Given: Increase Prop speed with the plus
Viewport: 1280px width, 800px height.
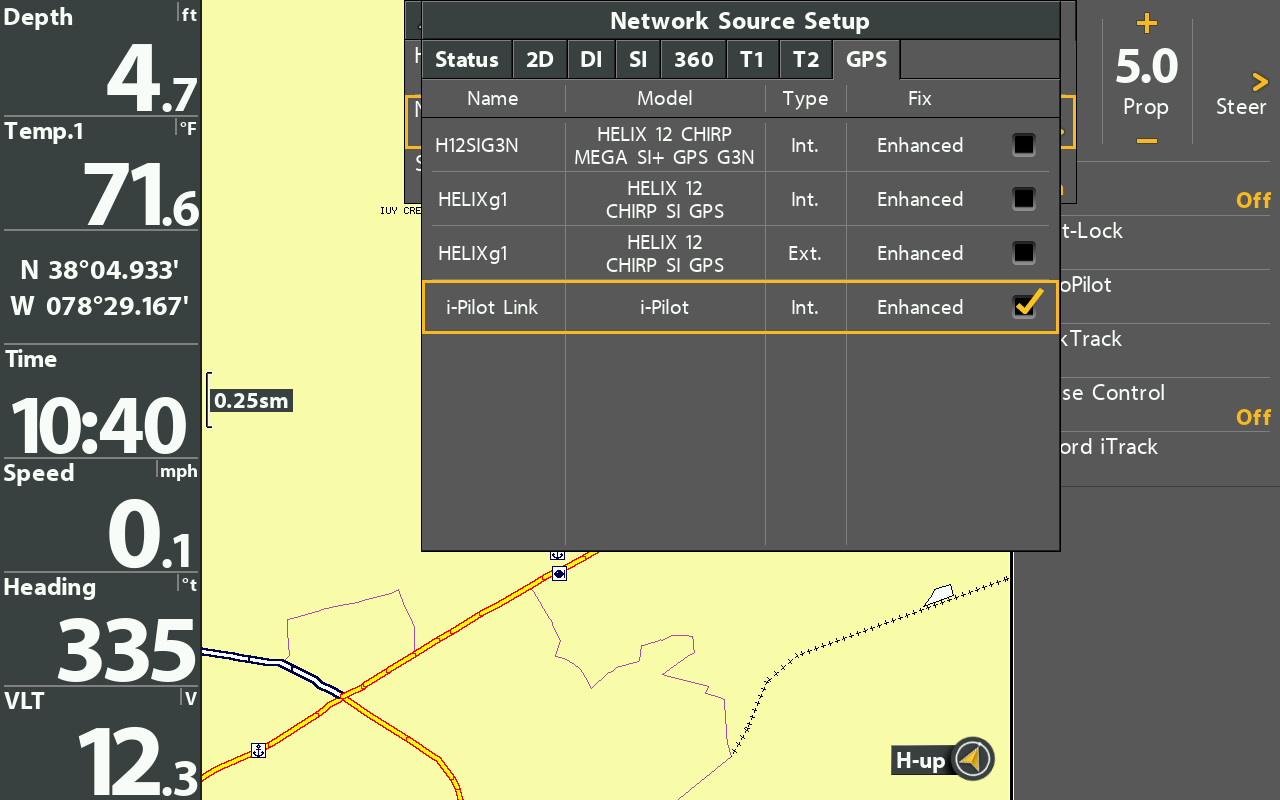Looking at the screenshot, I should [x=1147, y=24].
